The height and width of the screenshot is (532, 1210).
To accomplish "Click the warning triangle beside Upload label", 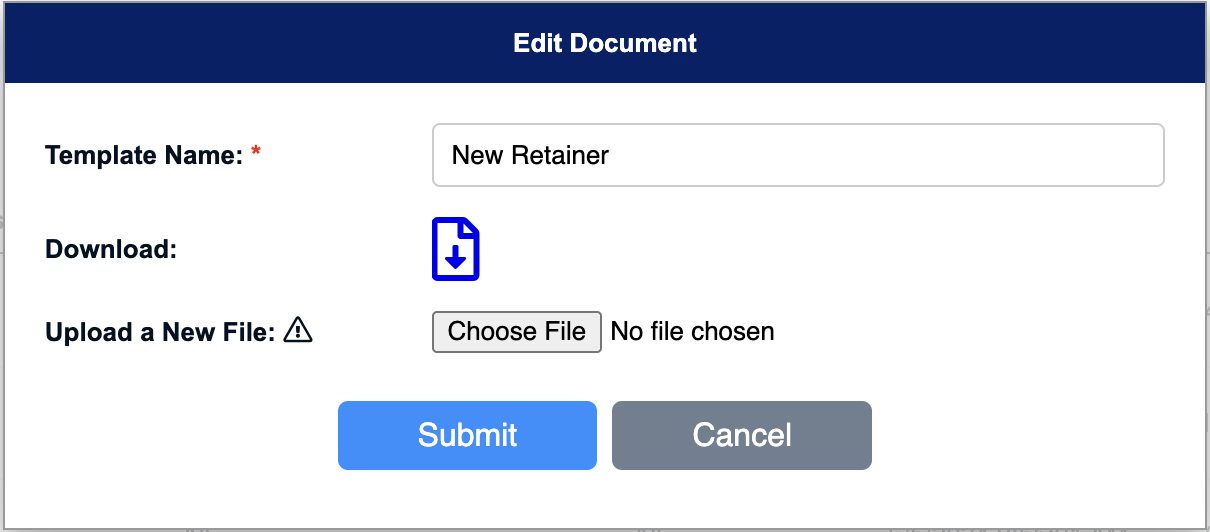I will click(298, 329).
